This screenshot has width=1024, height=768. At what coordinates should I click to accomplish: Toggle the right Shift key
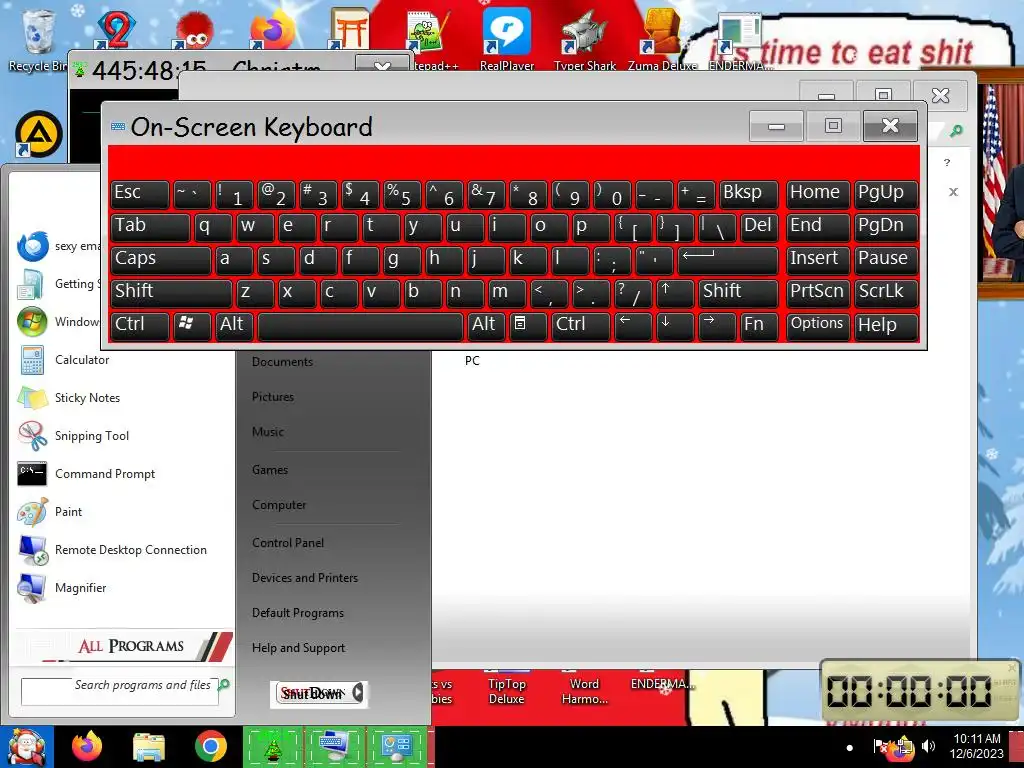[x=738, y=293]
